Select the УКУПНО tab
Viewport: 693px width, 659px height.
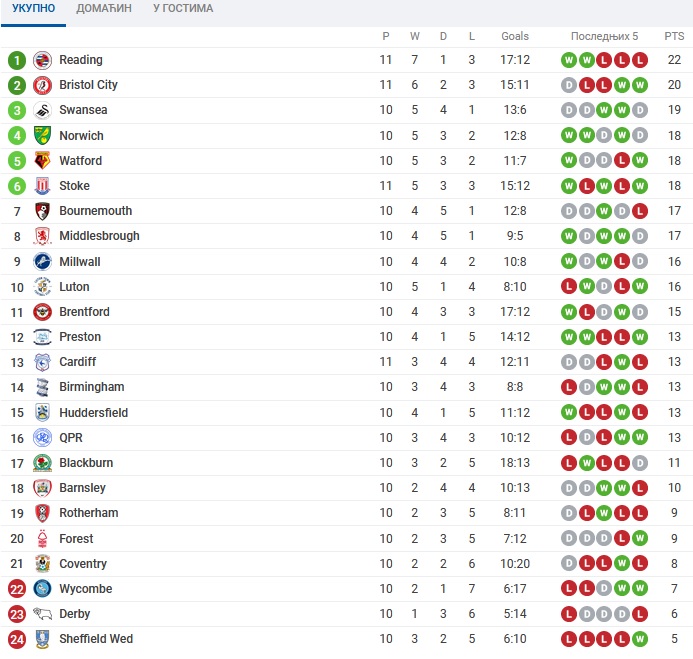point(34,8)
